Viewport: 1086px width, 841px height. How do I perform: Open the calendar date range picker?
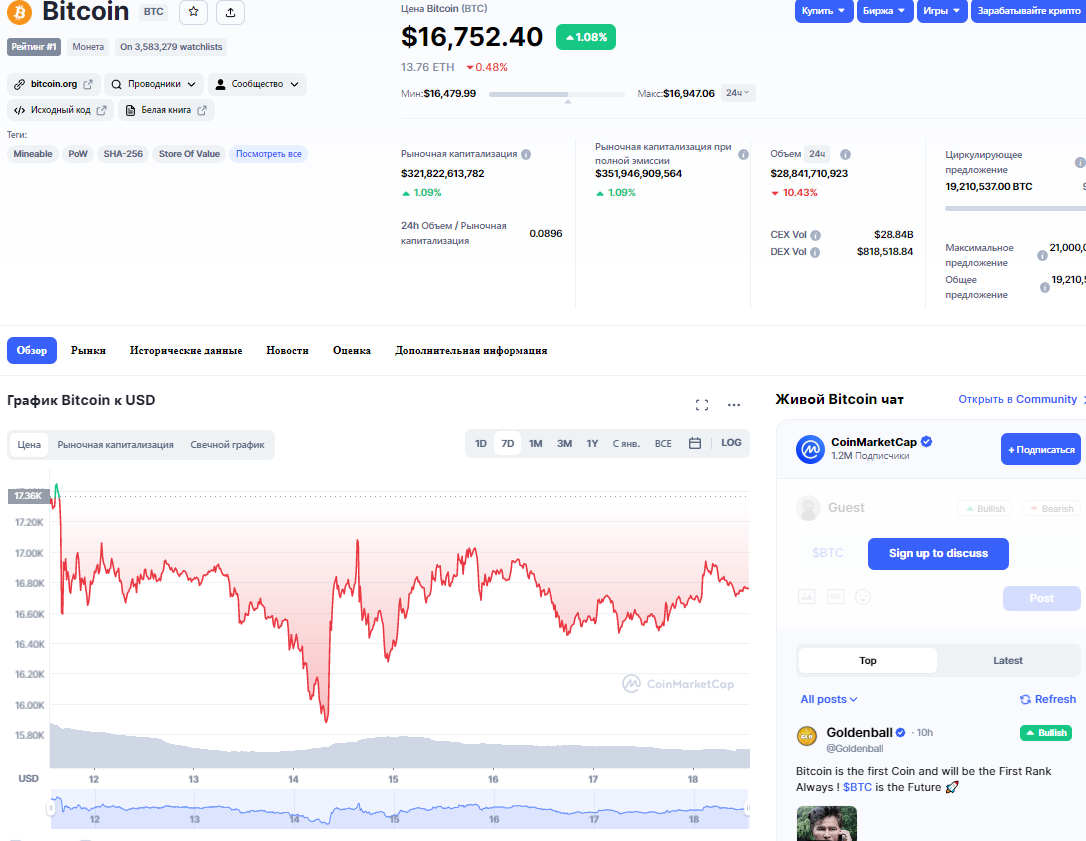coord(695,443)
